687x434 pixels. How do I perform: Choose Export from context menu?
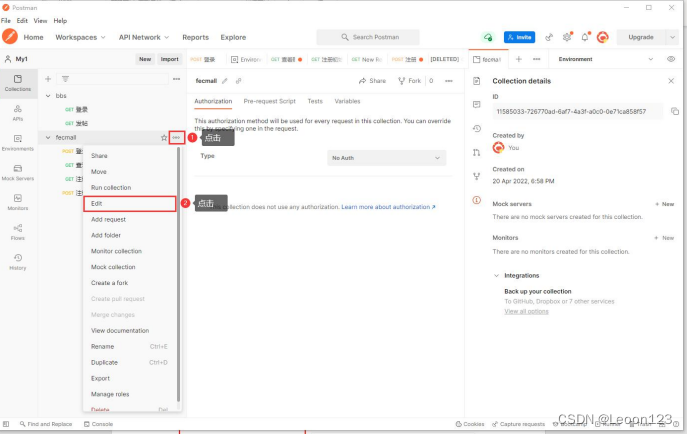(x=100, y=378)
